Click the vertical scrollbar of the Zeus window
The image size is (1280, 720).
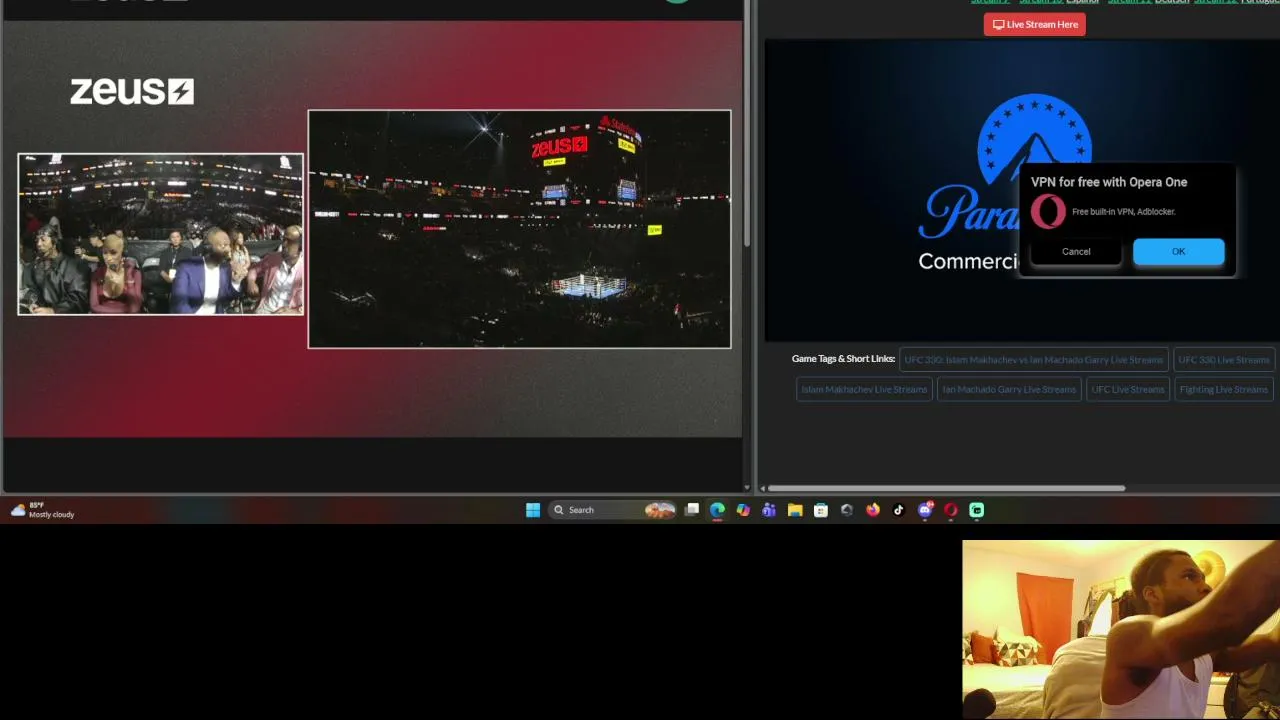click(x=747, y=125)
